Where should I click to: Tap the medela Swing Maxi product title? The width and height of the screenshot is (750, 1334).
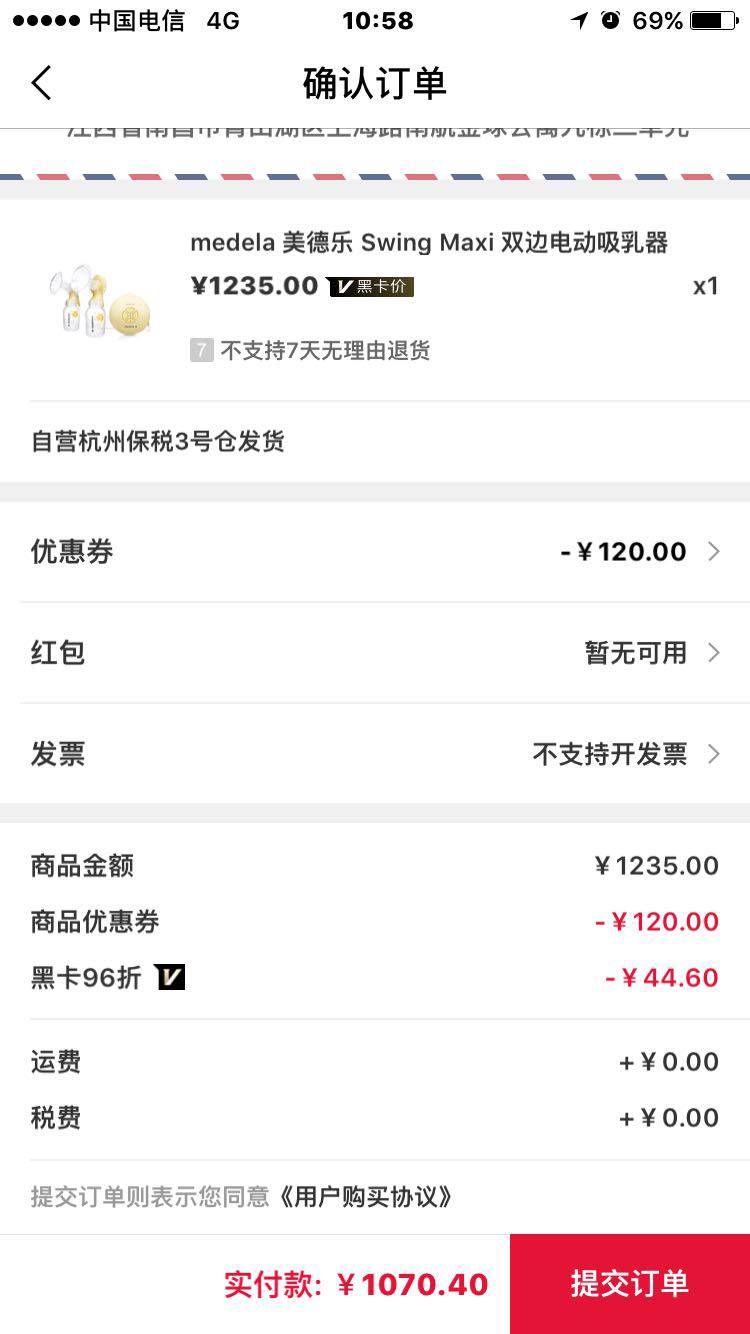429,242
